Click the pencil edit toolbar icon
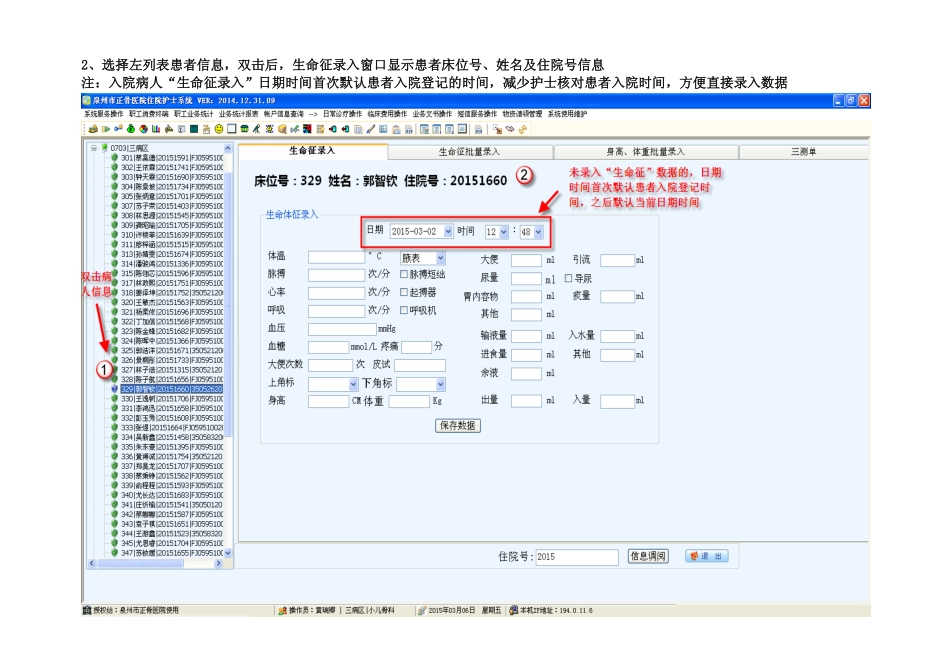 [x=371, y=129]
